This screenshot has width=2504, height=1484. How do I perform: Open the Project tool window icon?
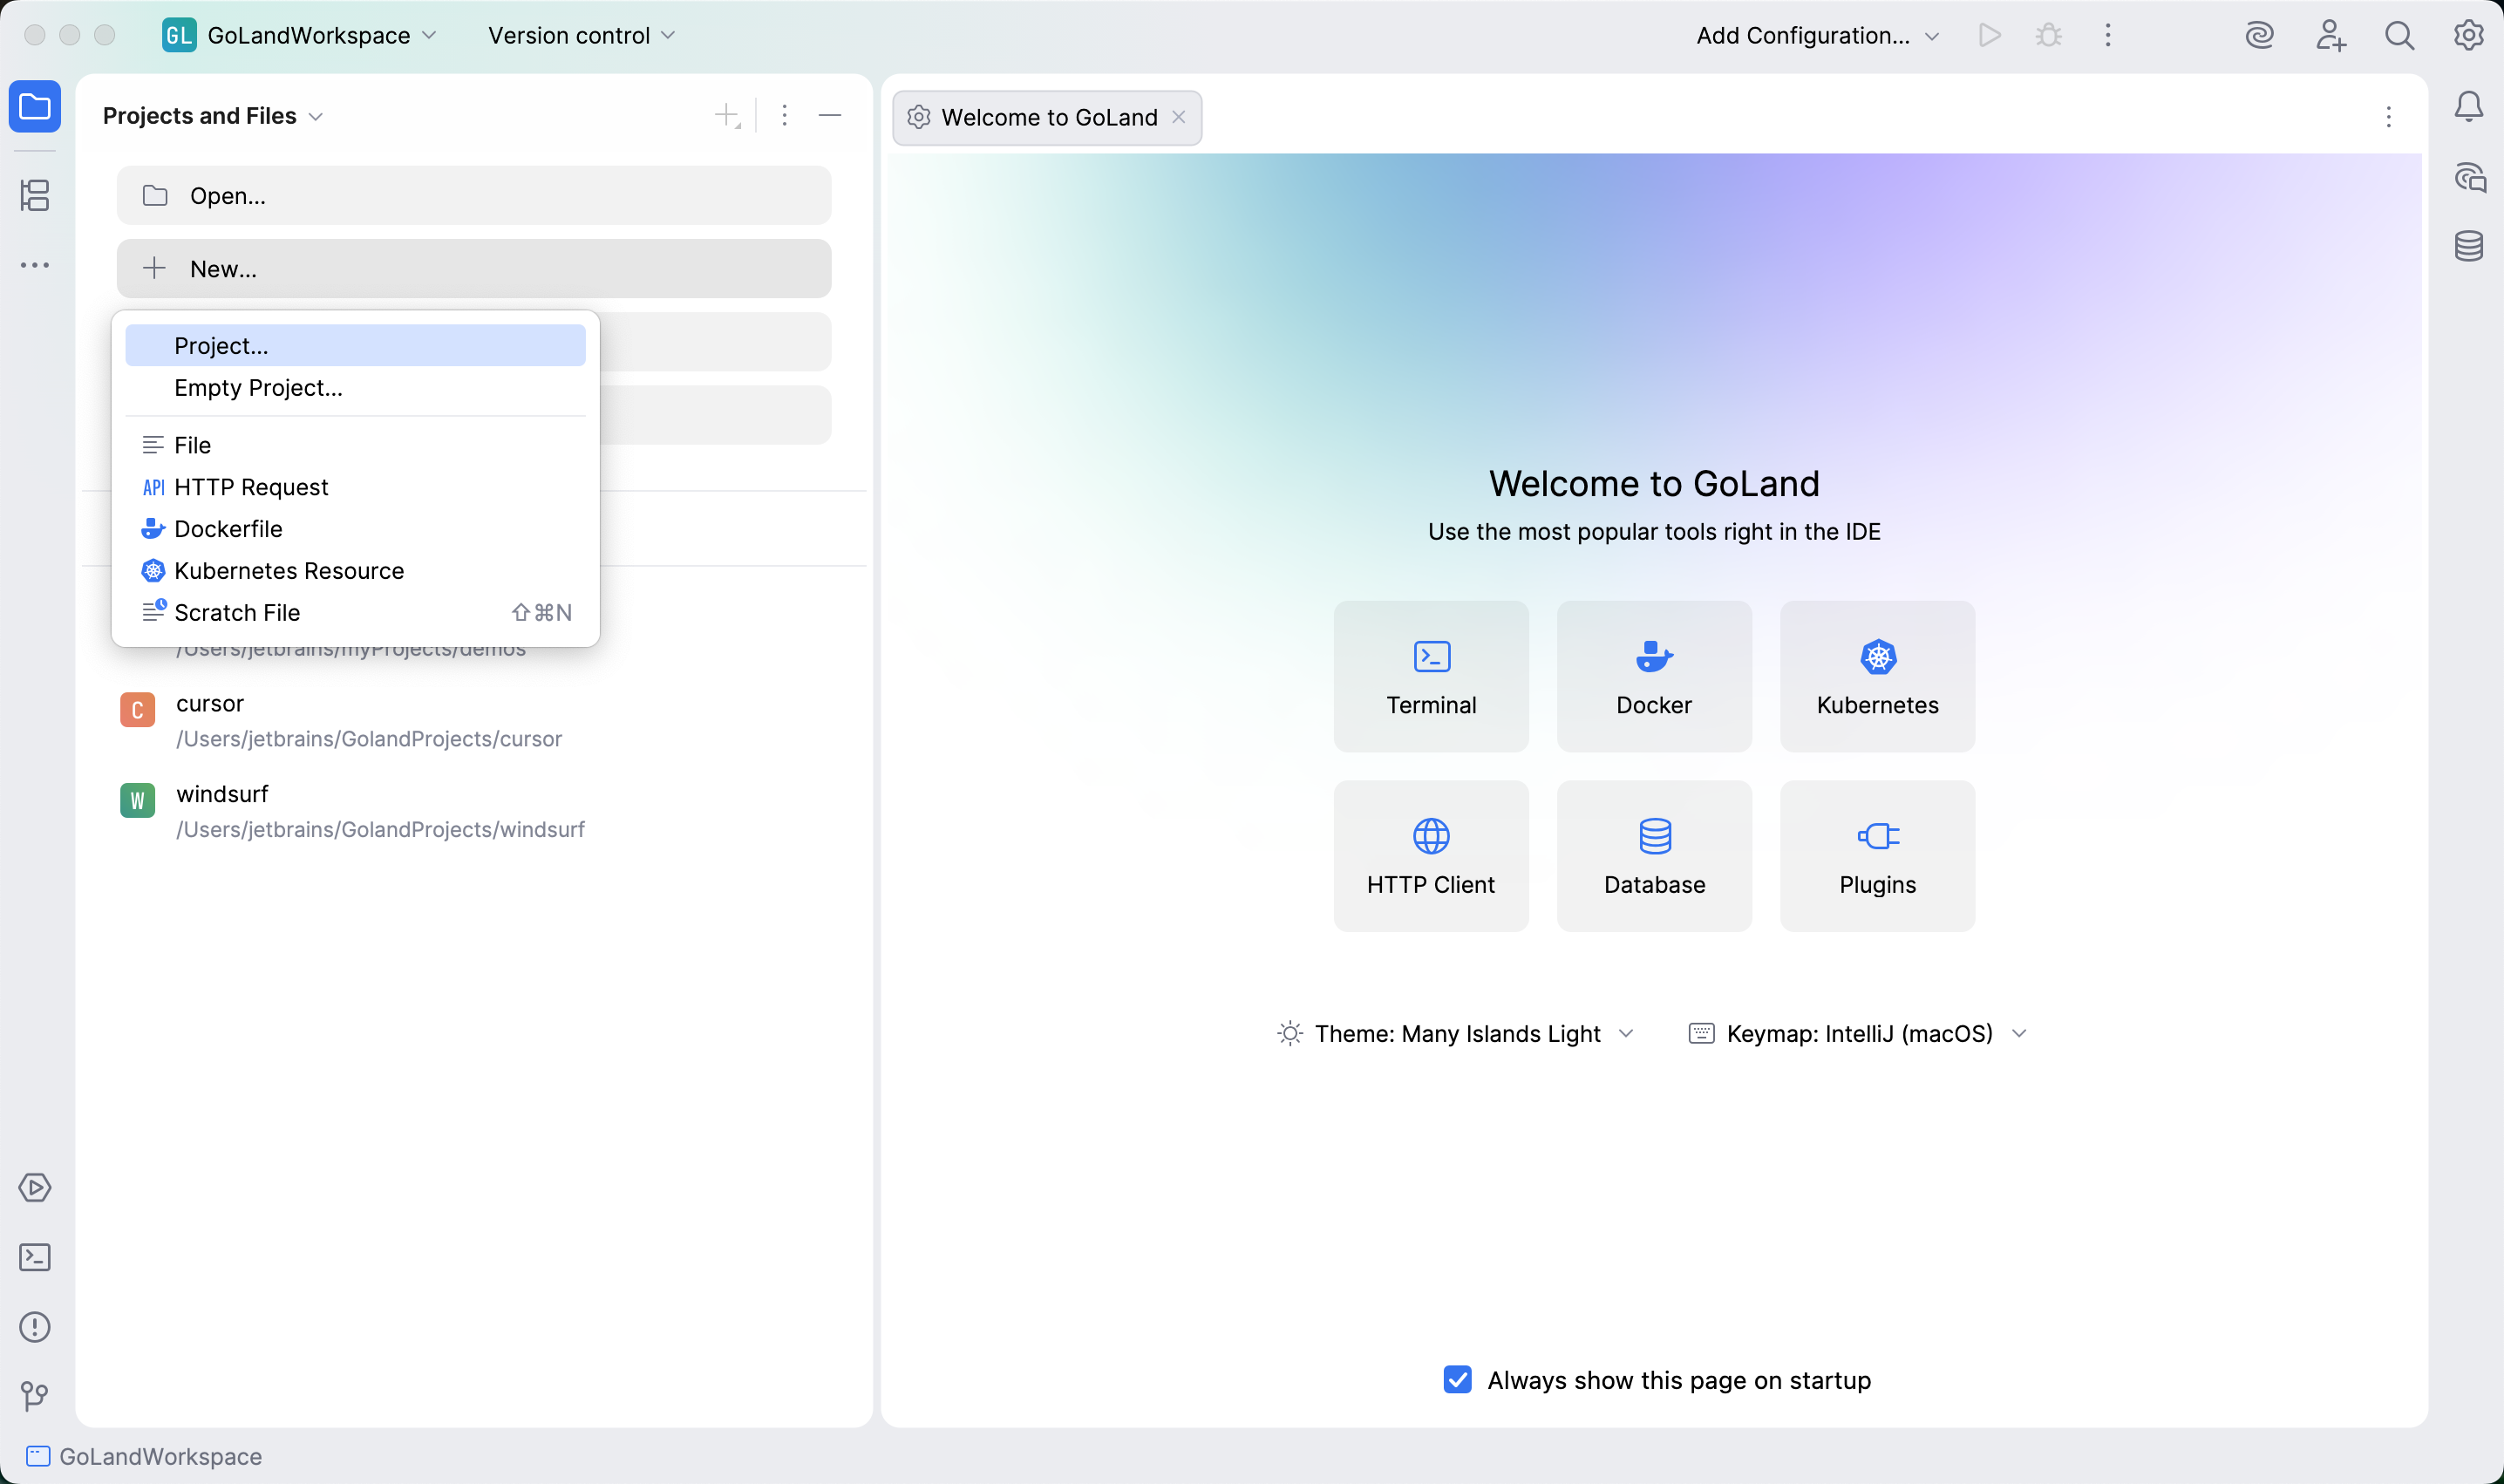[35, 107]
